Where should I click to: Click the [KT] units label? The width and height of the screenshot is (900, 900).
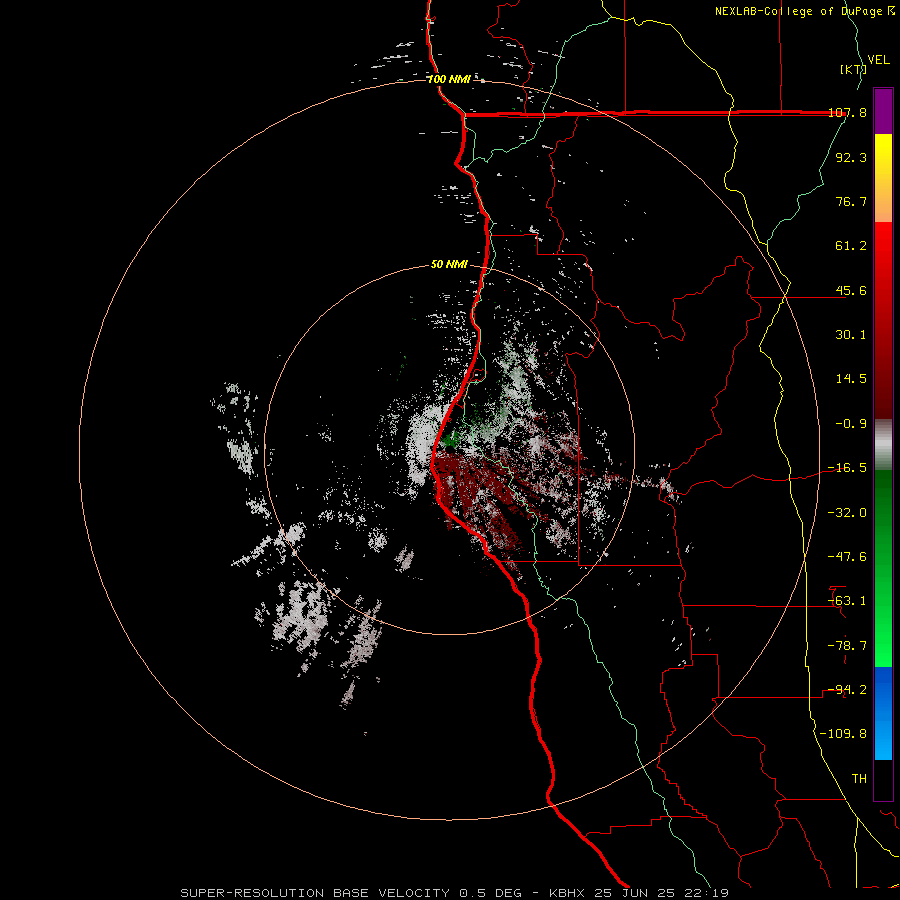[x=853, y=69]
